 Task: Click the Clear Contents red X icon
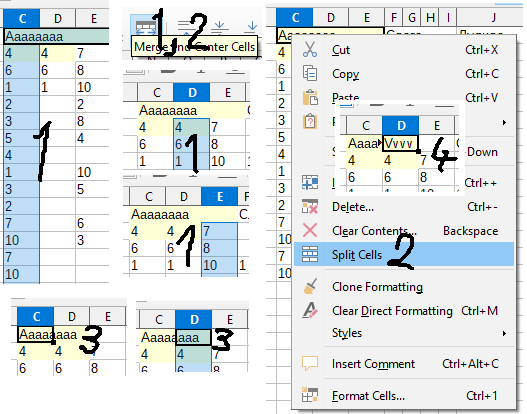[x=310, y=231]
